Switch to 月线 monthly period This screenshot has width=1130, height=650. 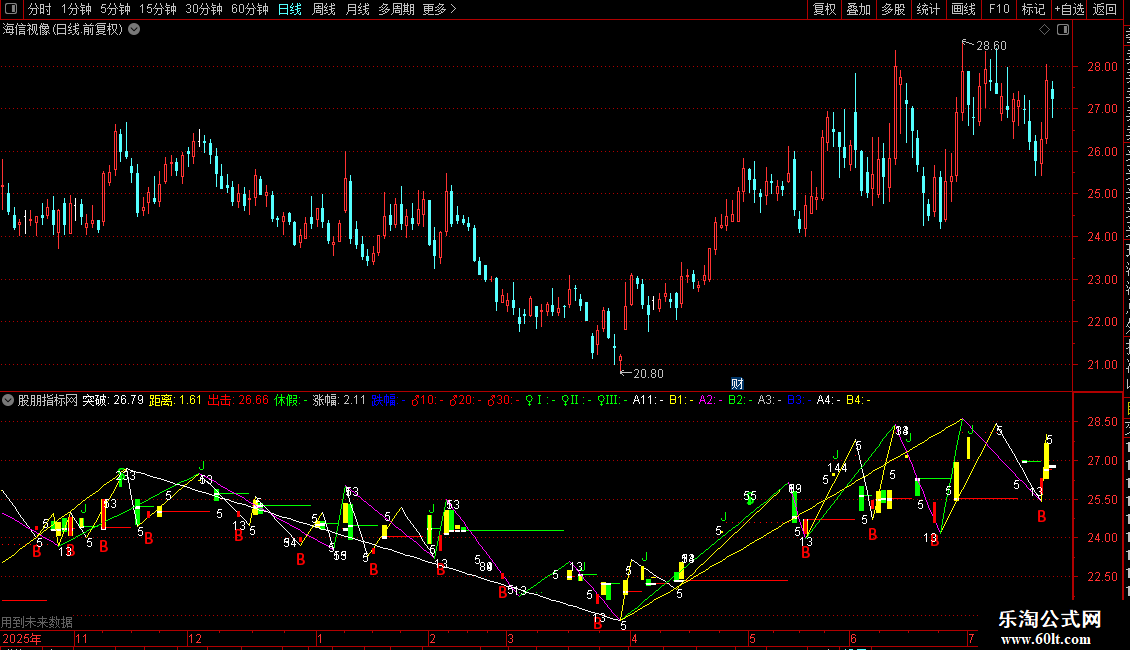point(357,9)
